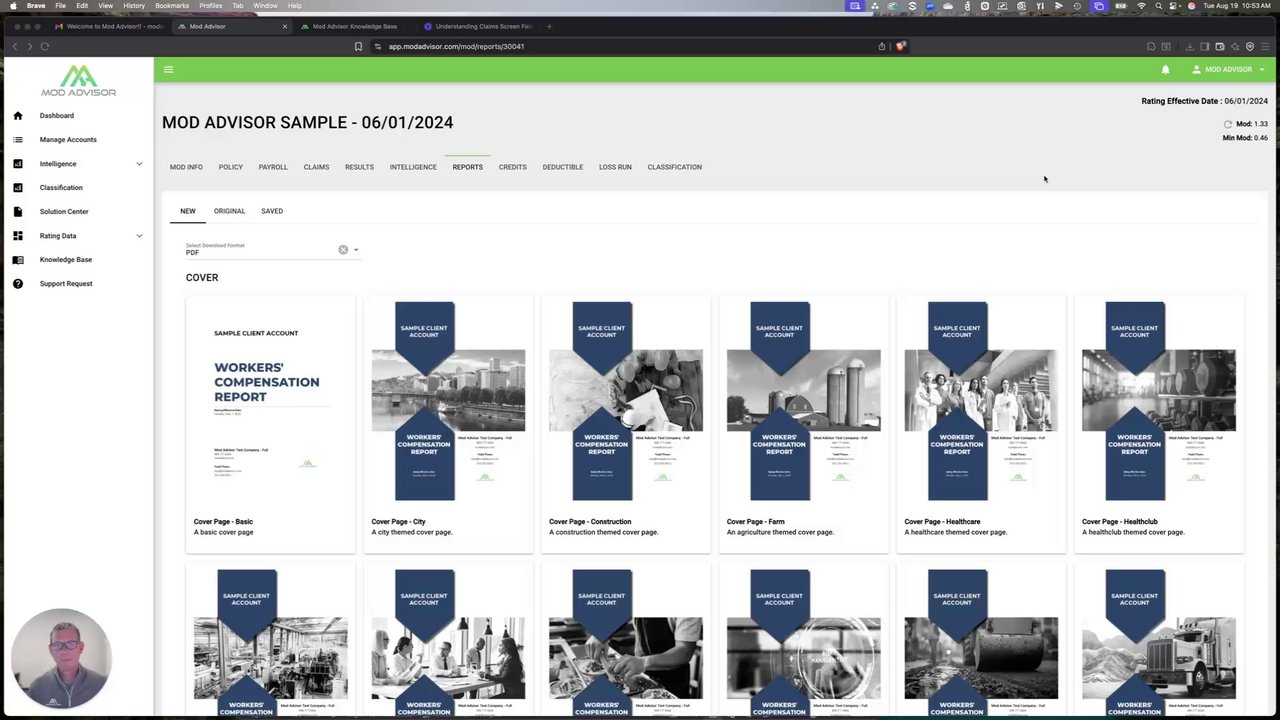Open the Manage Accounts link
The width and height of the screenshot is (1280, 720).
click(68, 140)
